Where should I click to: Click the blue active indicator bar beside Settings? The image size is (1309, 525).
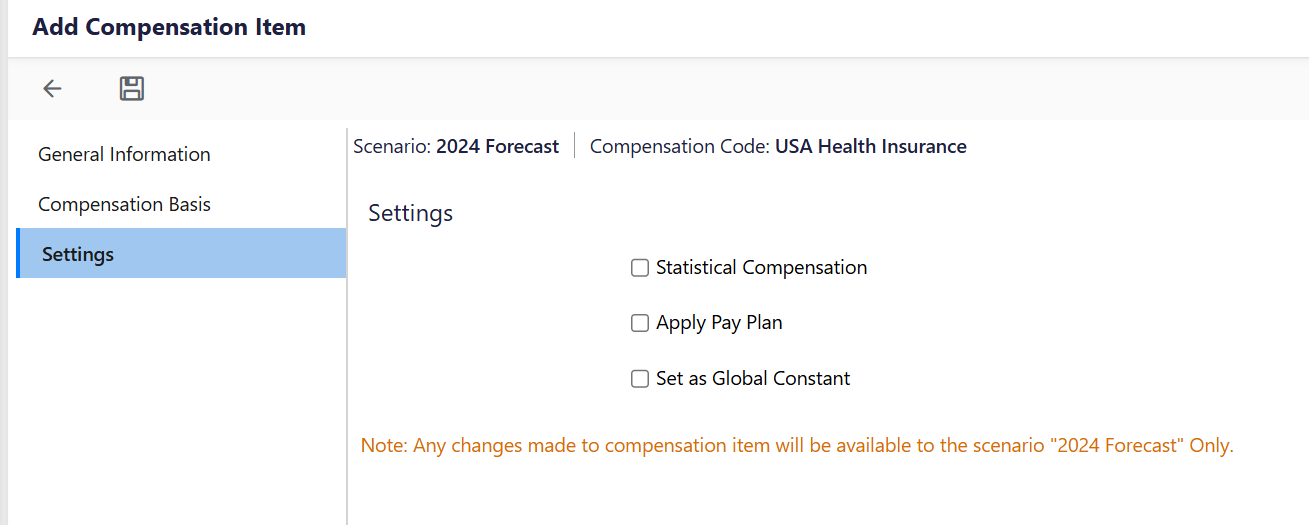pyautogui.click(x=18, y=253)
